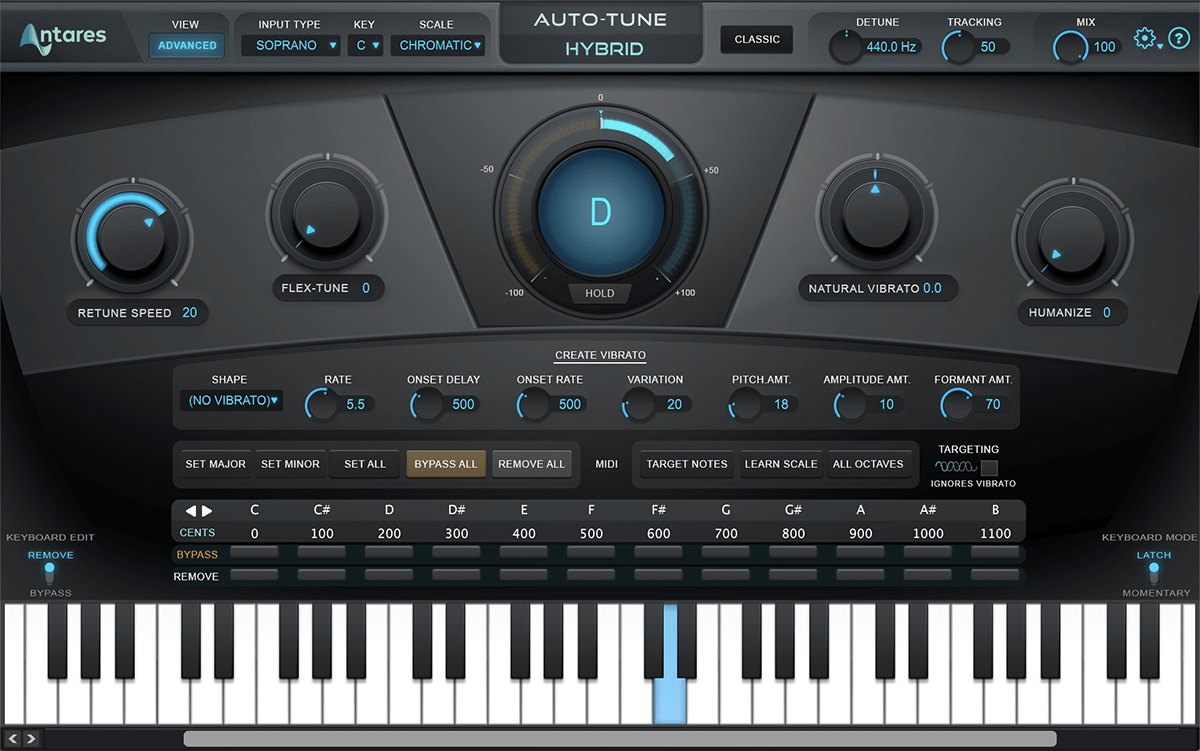Select the Advanced view

point(186,45)
